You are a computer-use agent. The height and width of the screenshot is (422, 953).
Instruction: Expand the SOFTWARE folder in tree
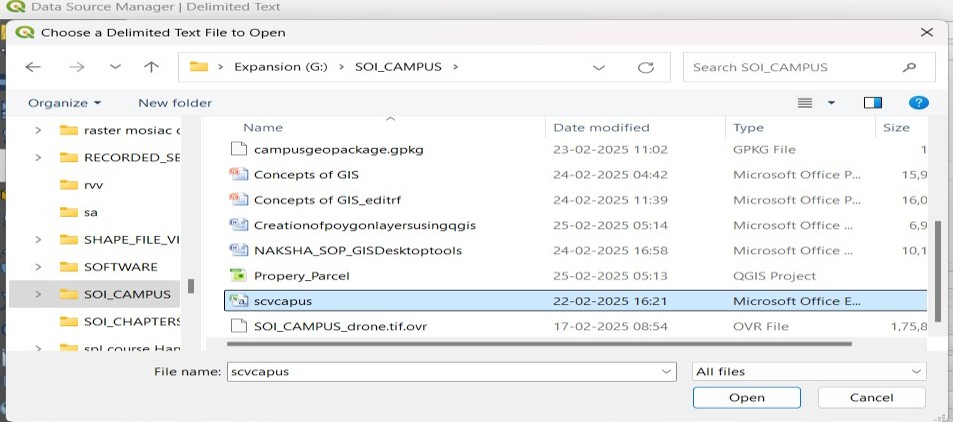(38, 267)
